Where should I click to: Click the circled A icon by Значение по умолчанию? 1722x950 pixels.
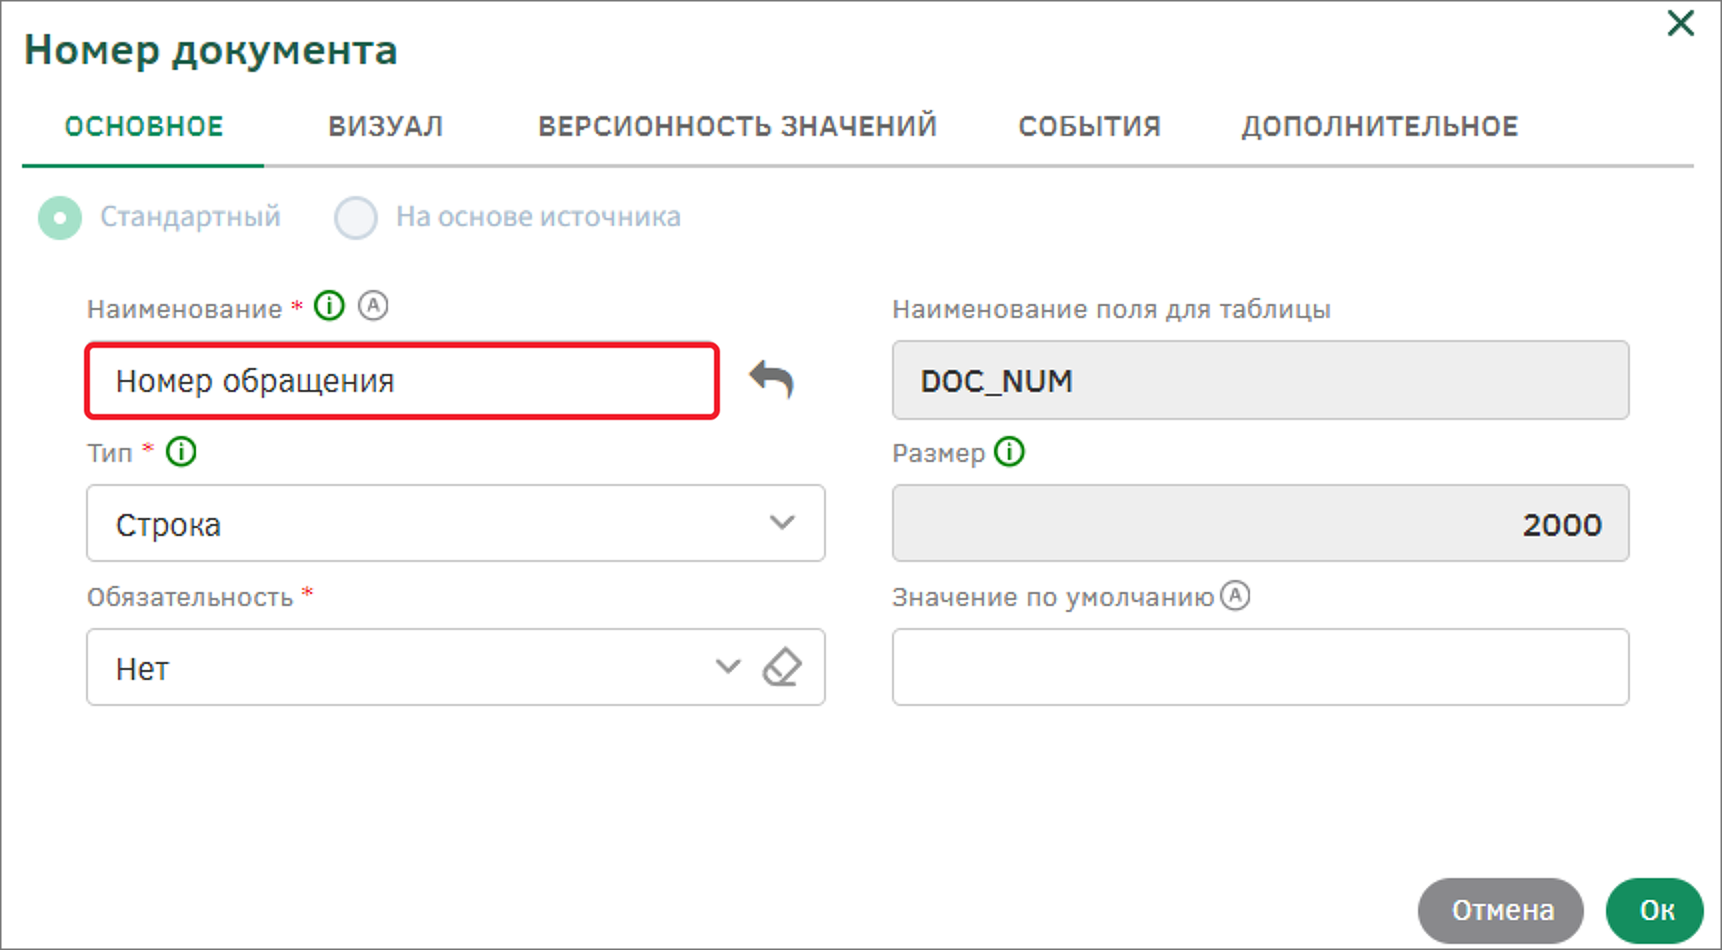[x=1236, y=596]
